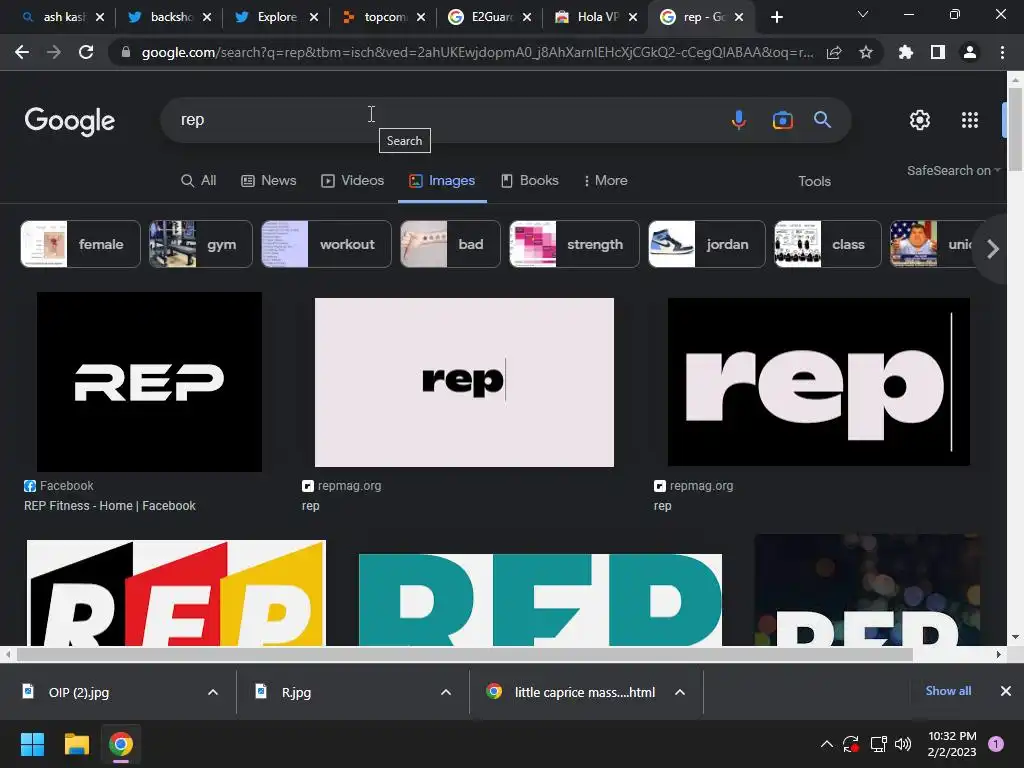1024x768 pixels.
Task: Close the downloads bar
Action: tap(1006, 691)
